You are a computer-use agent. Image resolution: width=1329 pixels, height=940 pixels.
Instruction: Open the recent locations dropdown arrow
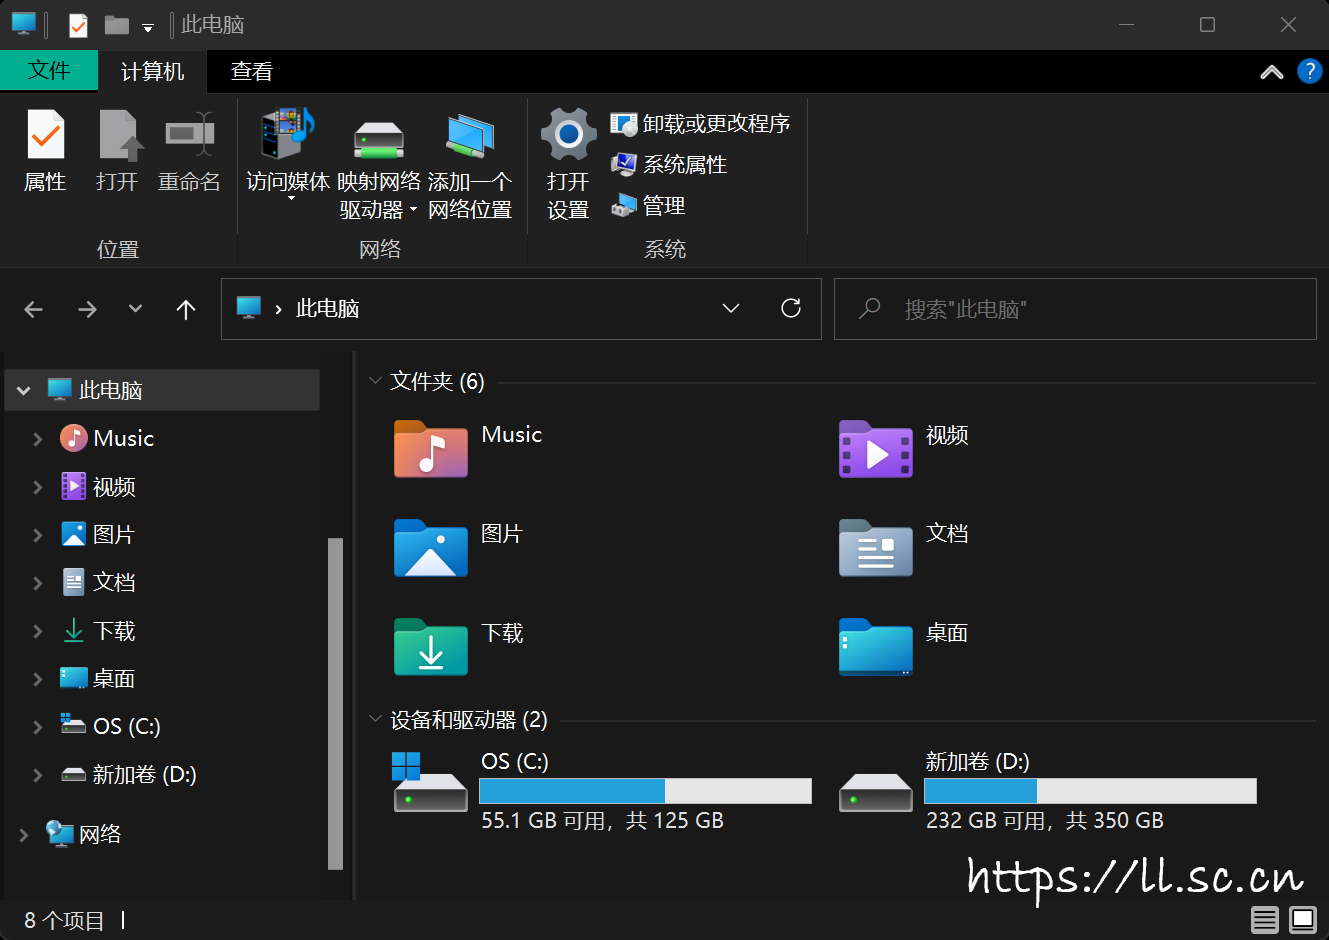(136, 309)
